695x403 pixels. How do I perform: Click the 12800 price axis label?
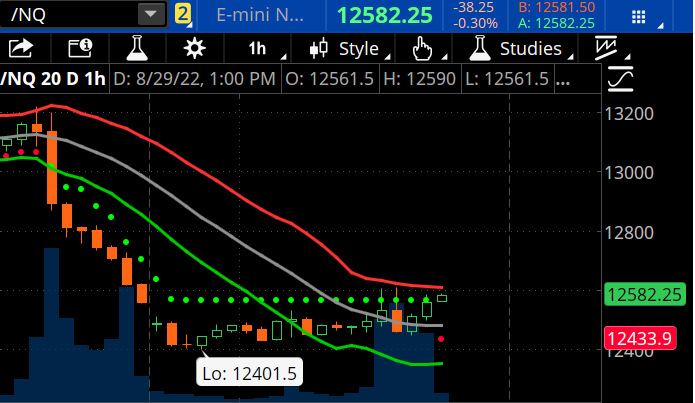pyautogui.click(x=629, y=232)
